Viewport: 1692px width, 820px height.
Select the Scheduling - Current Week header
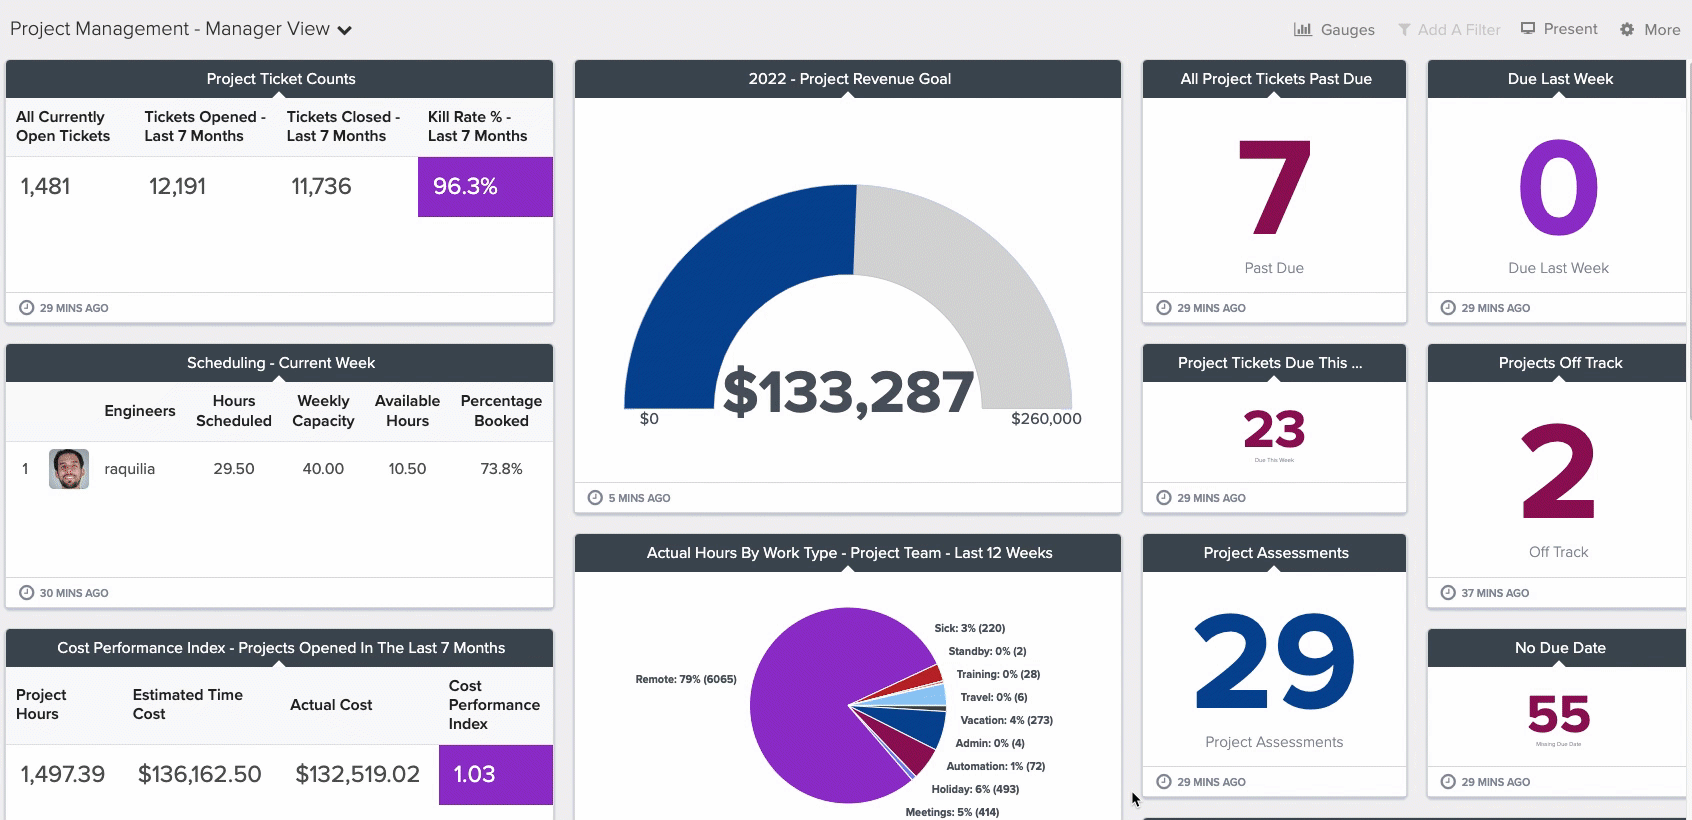[x=280, y=363]
